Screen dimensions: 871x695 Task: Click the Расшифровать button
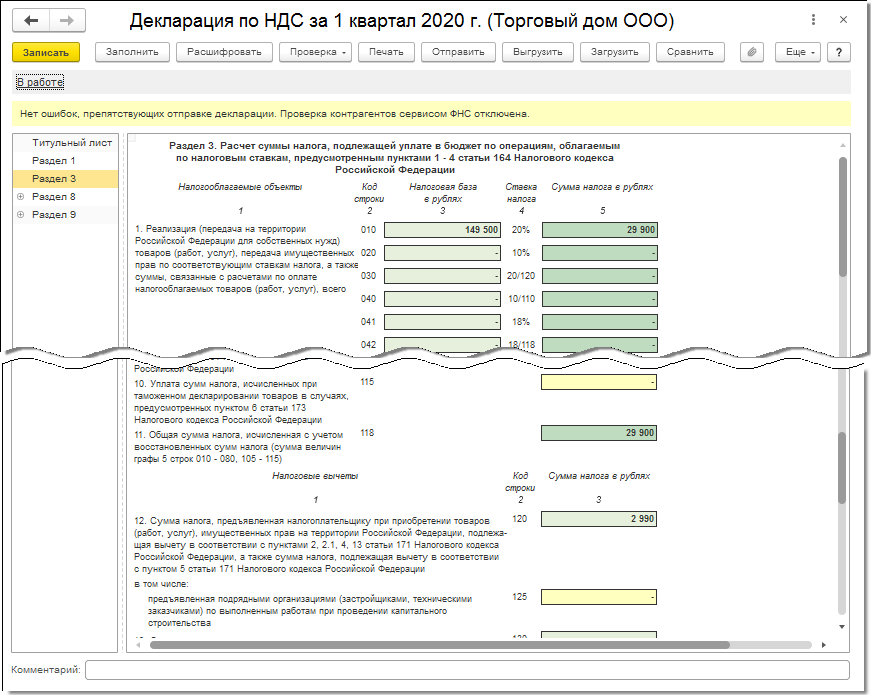224,52
